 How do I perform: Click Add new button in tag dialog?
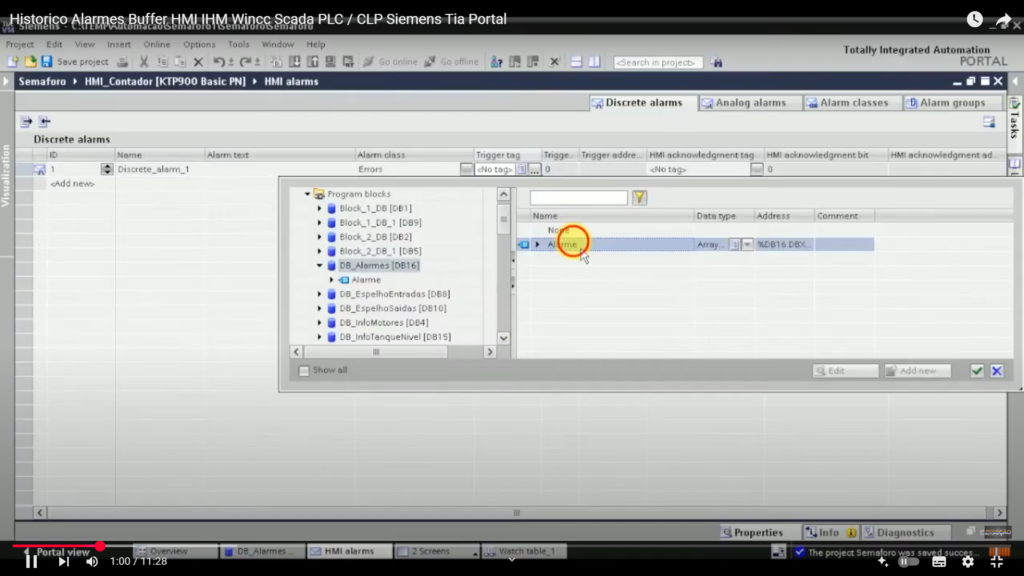tap(918, 371)
